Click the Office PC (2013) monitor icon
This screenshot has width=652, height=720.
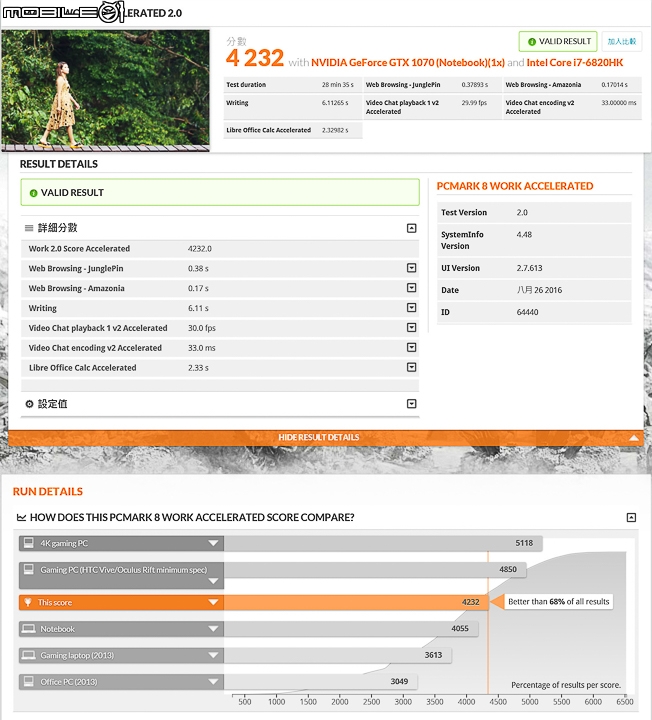(x=28, y=681)
